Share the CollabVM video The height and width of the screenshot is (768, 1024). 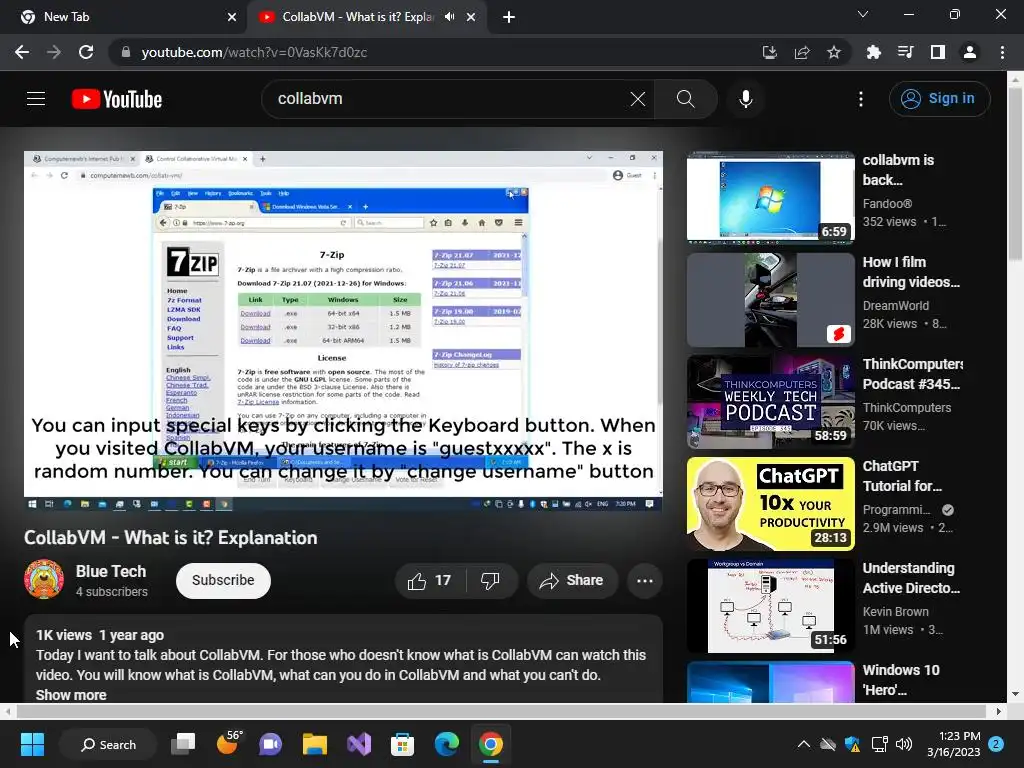point(571,581)
